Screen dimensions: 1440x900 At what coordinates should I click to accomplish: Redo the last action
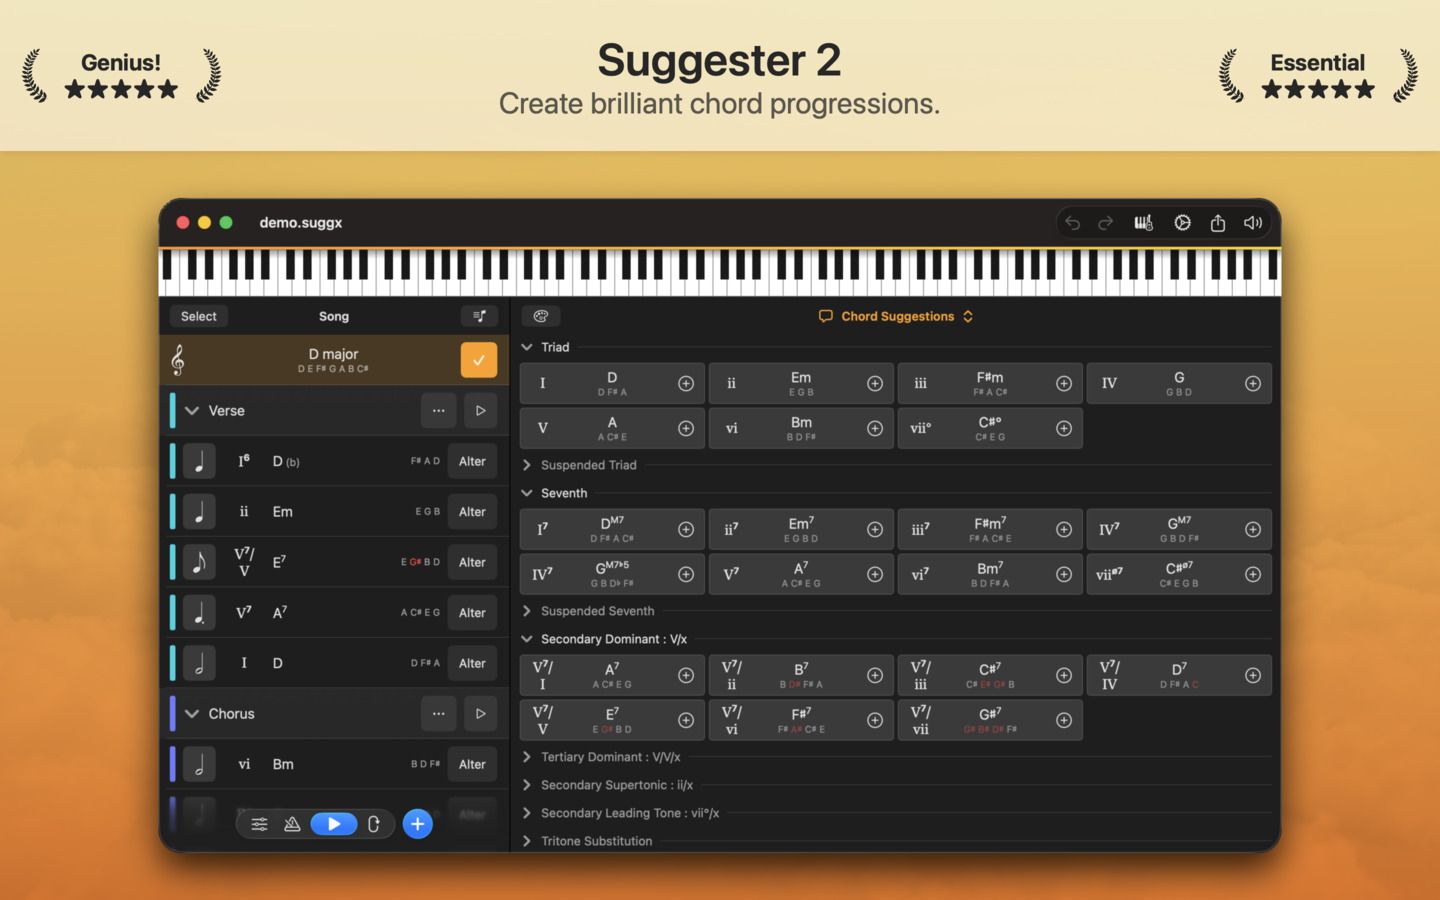coord(1106,223)
